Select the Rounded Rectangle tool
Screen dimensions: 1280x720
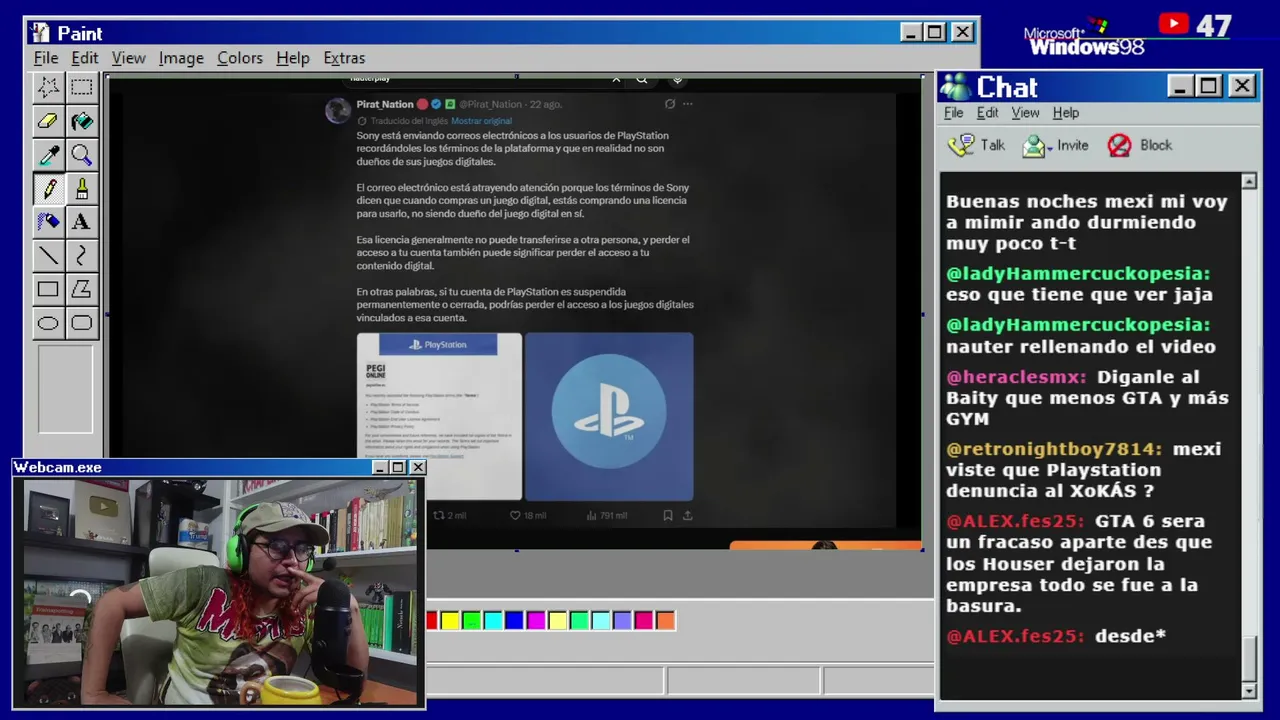tap(82, 323)
